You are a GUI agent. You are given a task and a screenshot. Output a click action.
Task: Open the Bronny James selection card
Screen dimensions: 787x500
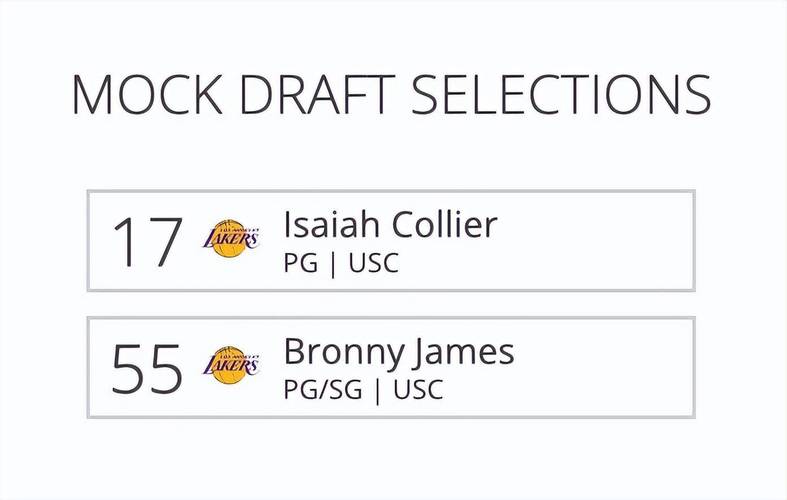pos(391,367)
